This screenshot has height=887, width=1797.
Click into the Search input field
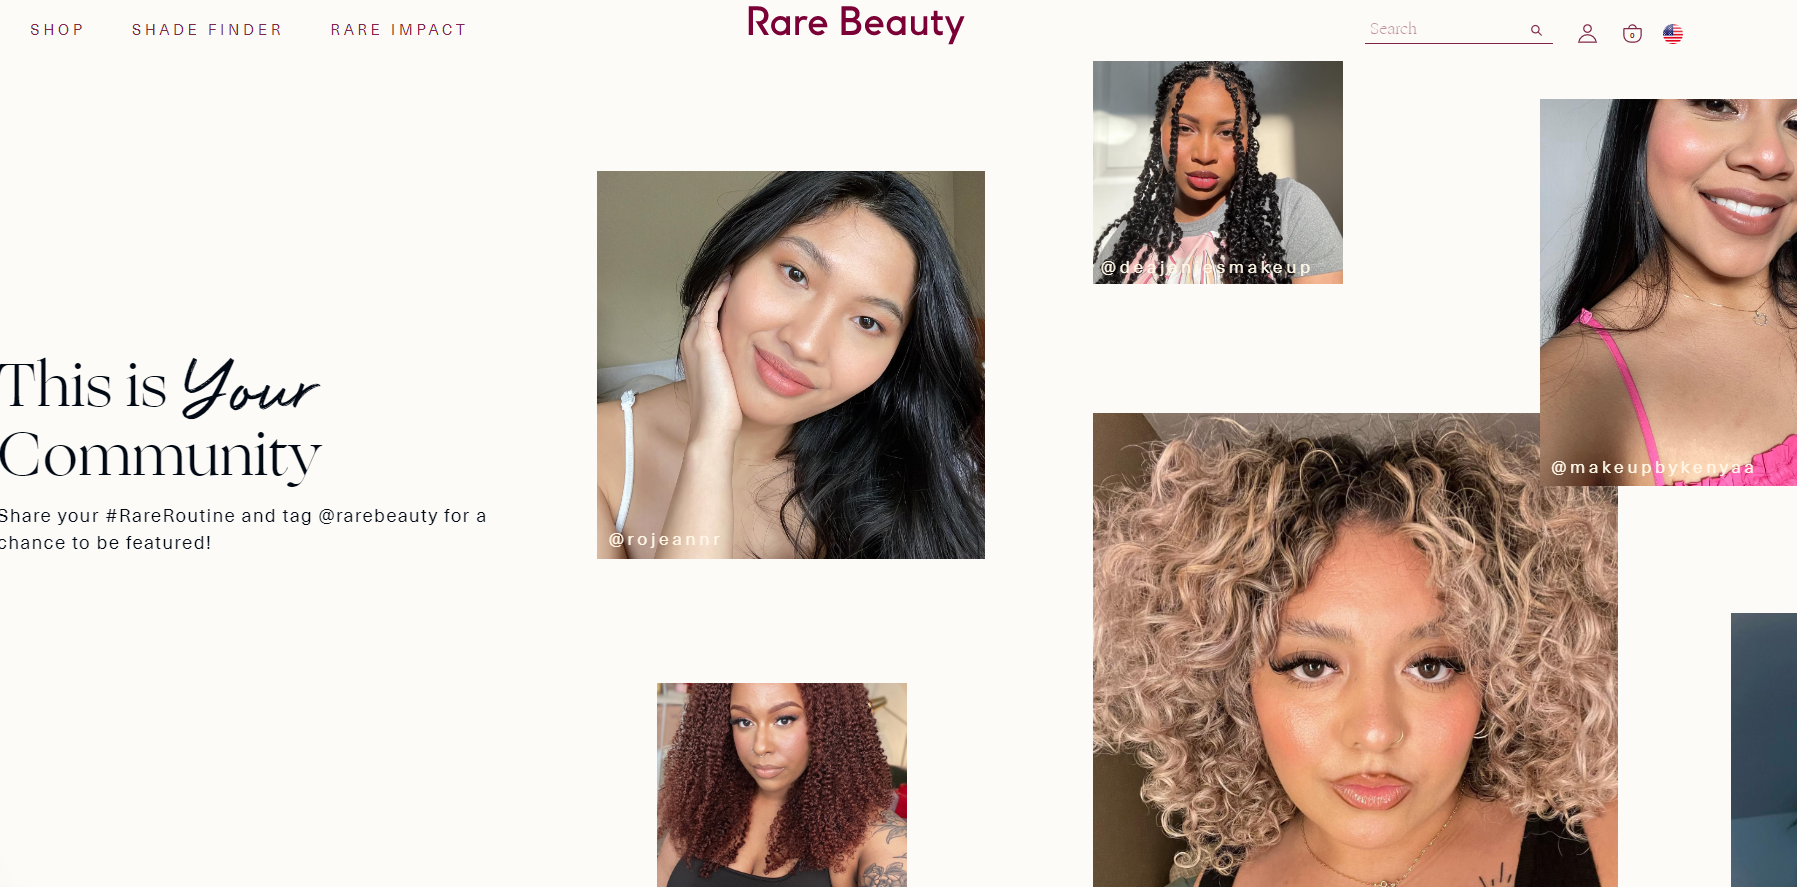1445,30
